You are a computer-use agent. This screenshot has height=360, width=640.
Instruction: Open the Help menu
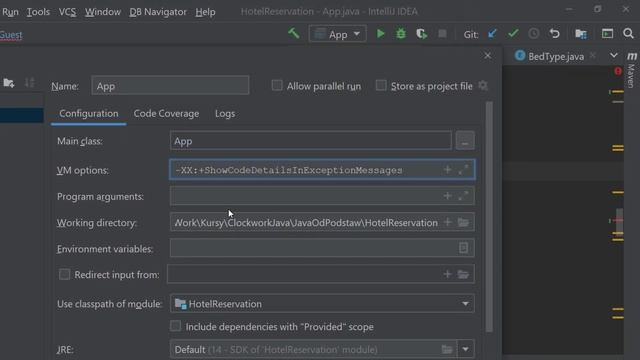(205, 12)
